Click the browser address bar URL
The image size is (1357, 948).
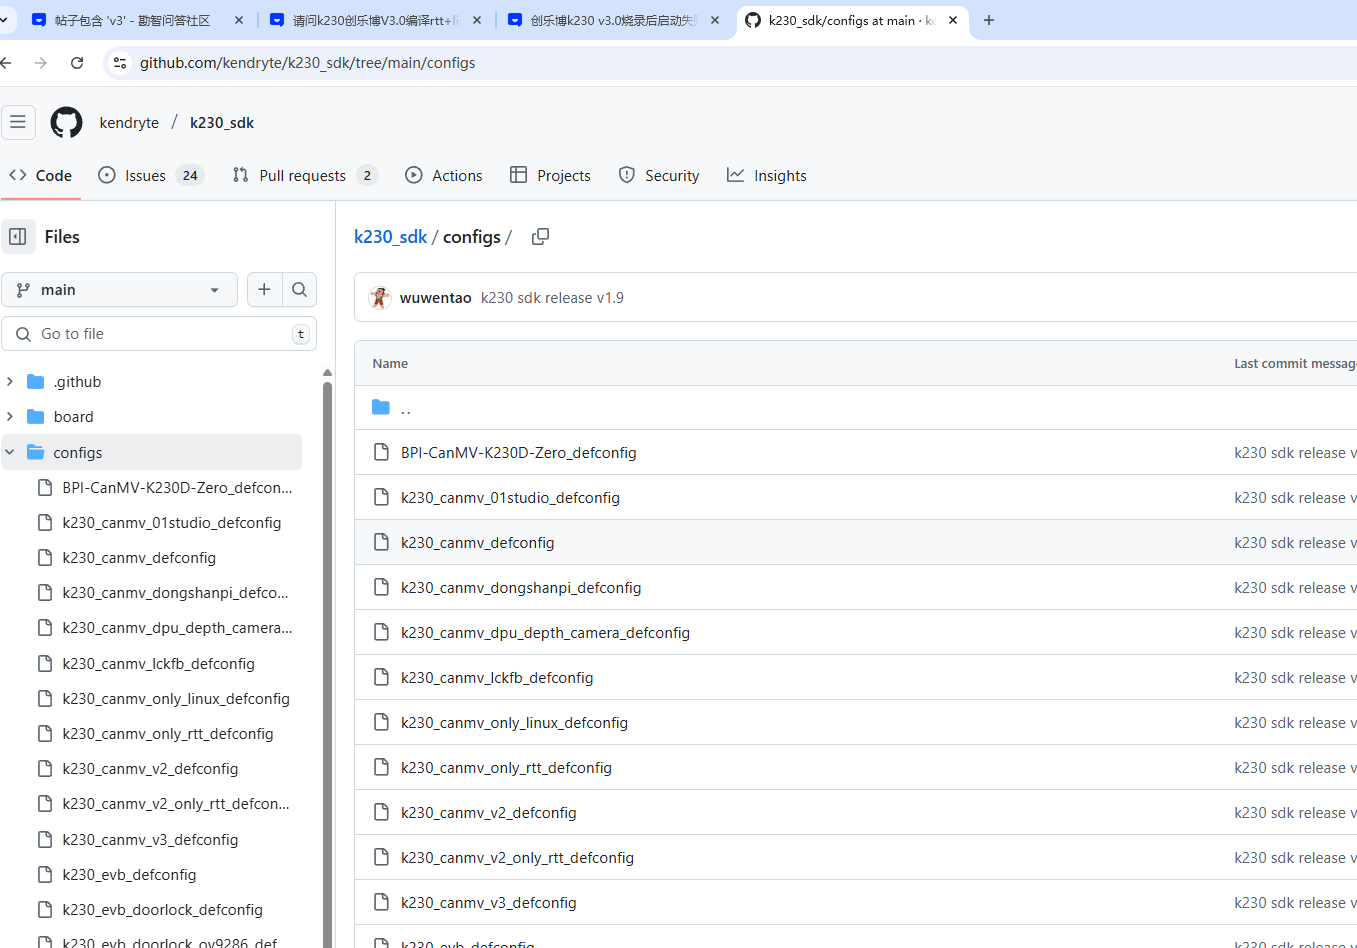pos(307,63)
